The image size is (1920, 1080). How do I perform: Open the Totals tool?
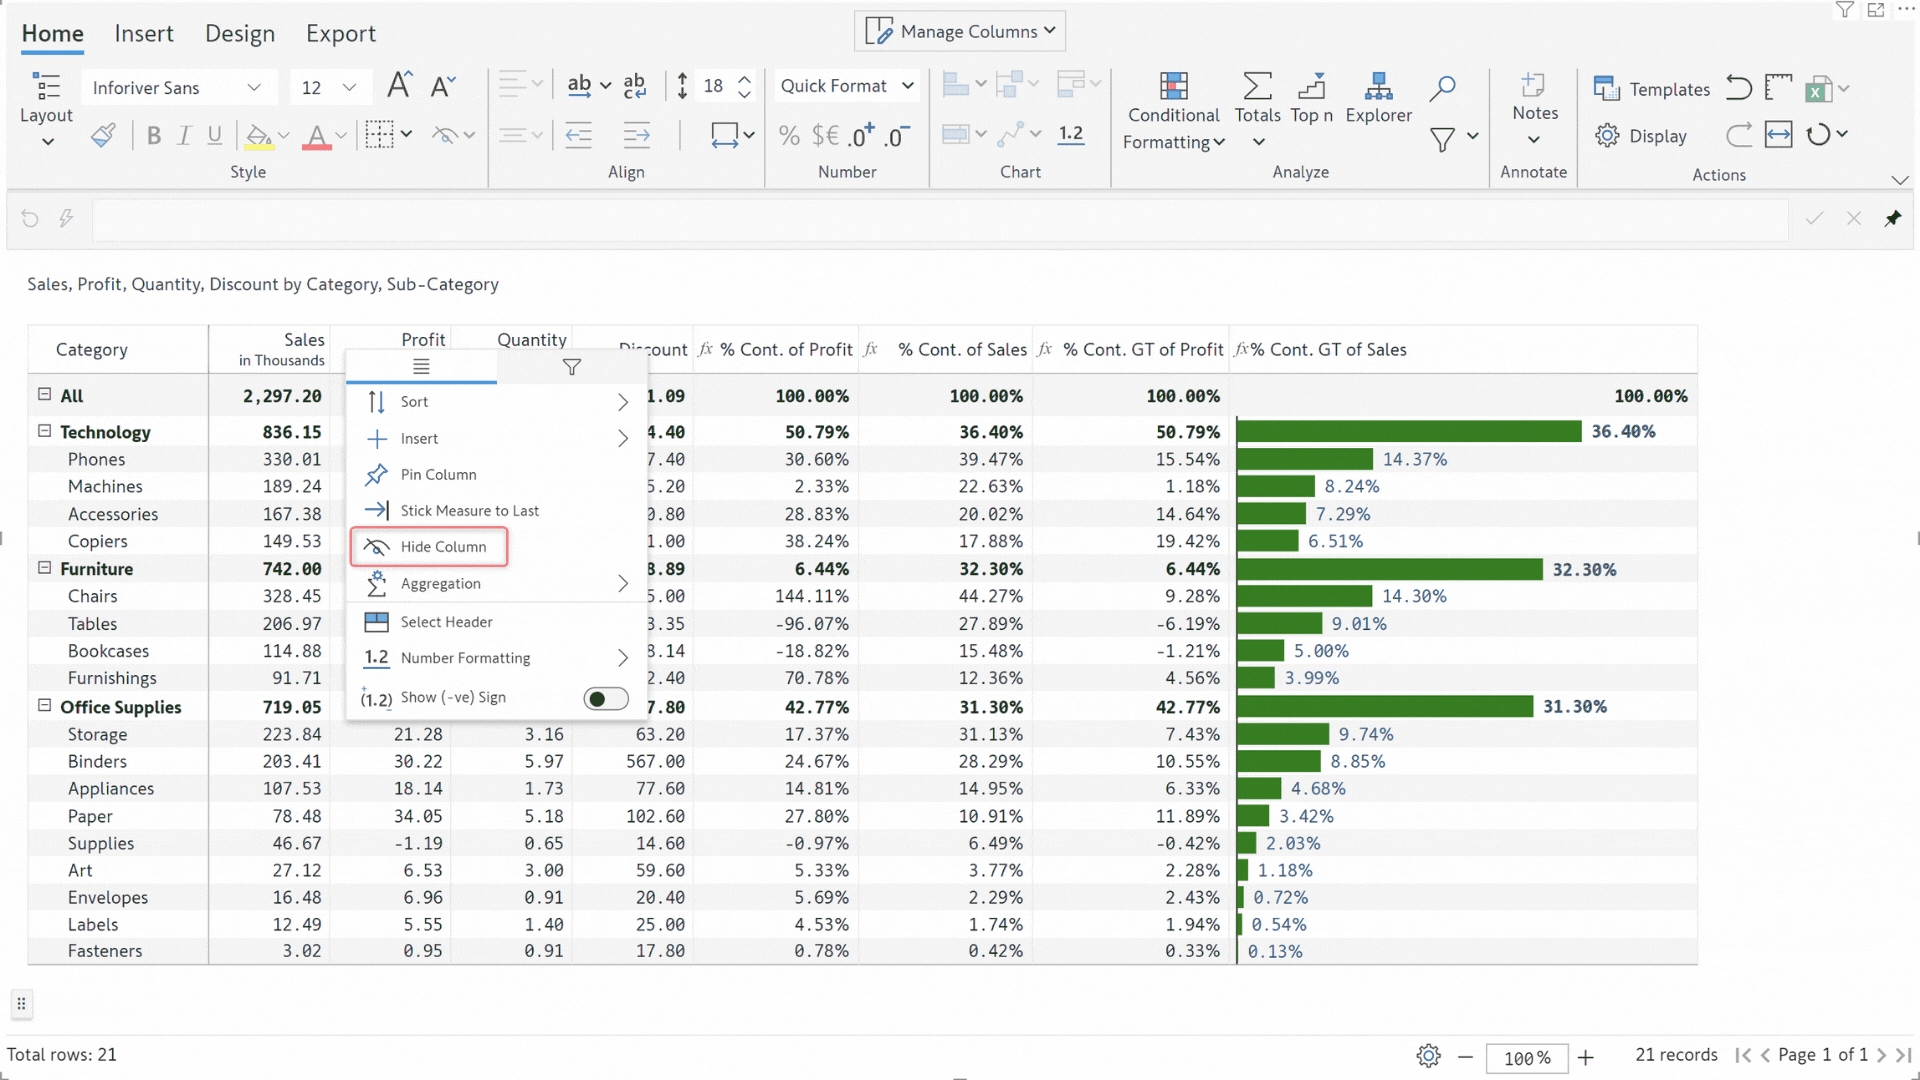tap(1257, 87)
